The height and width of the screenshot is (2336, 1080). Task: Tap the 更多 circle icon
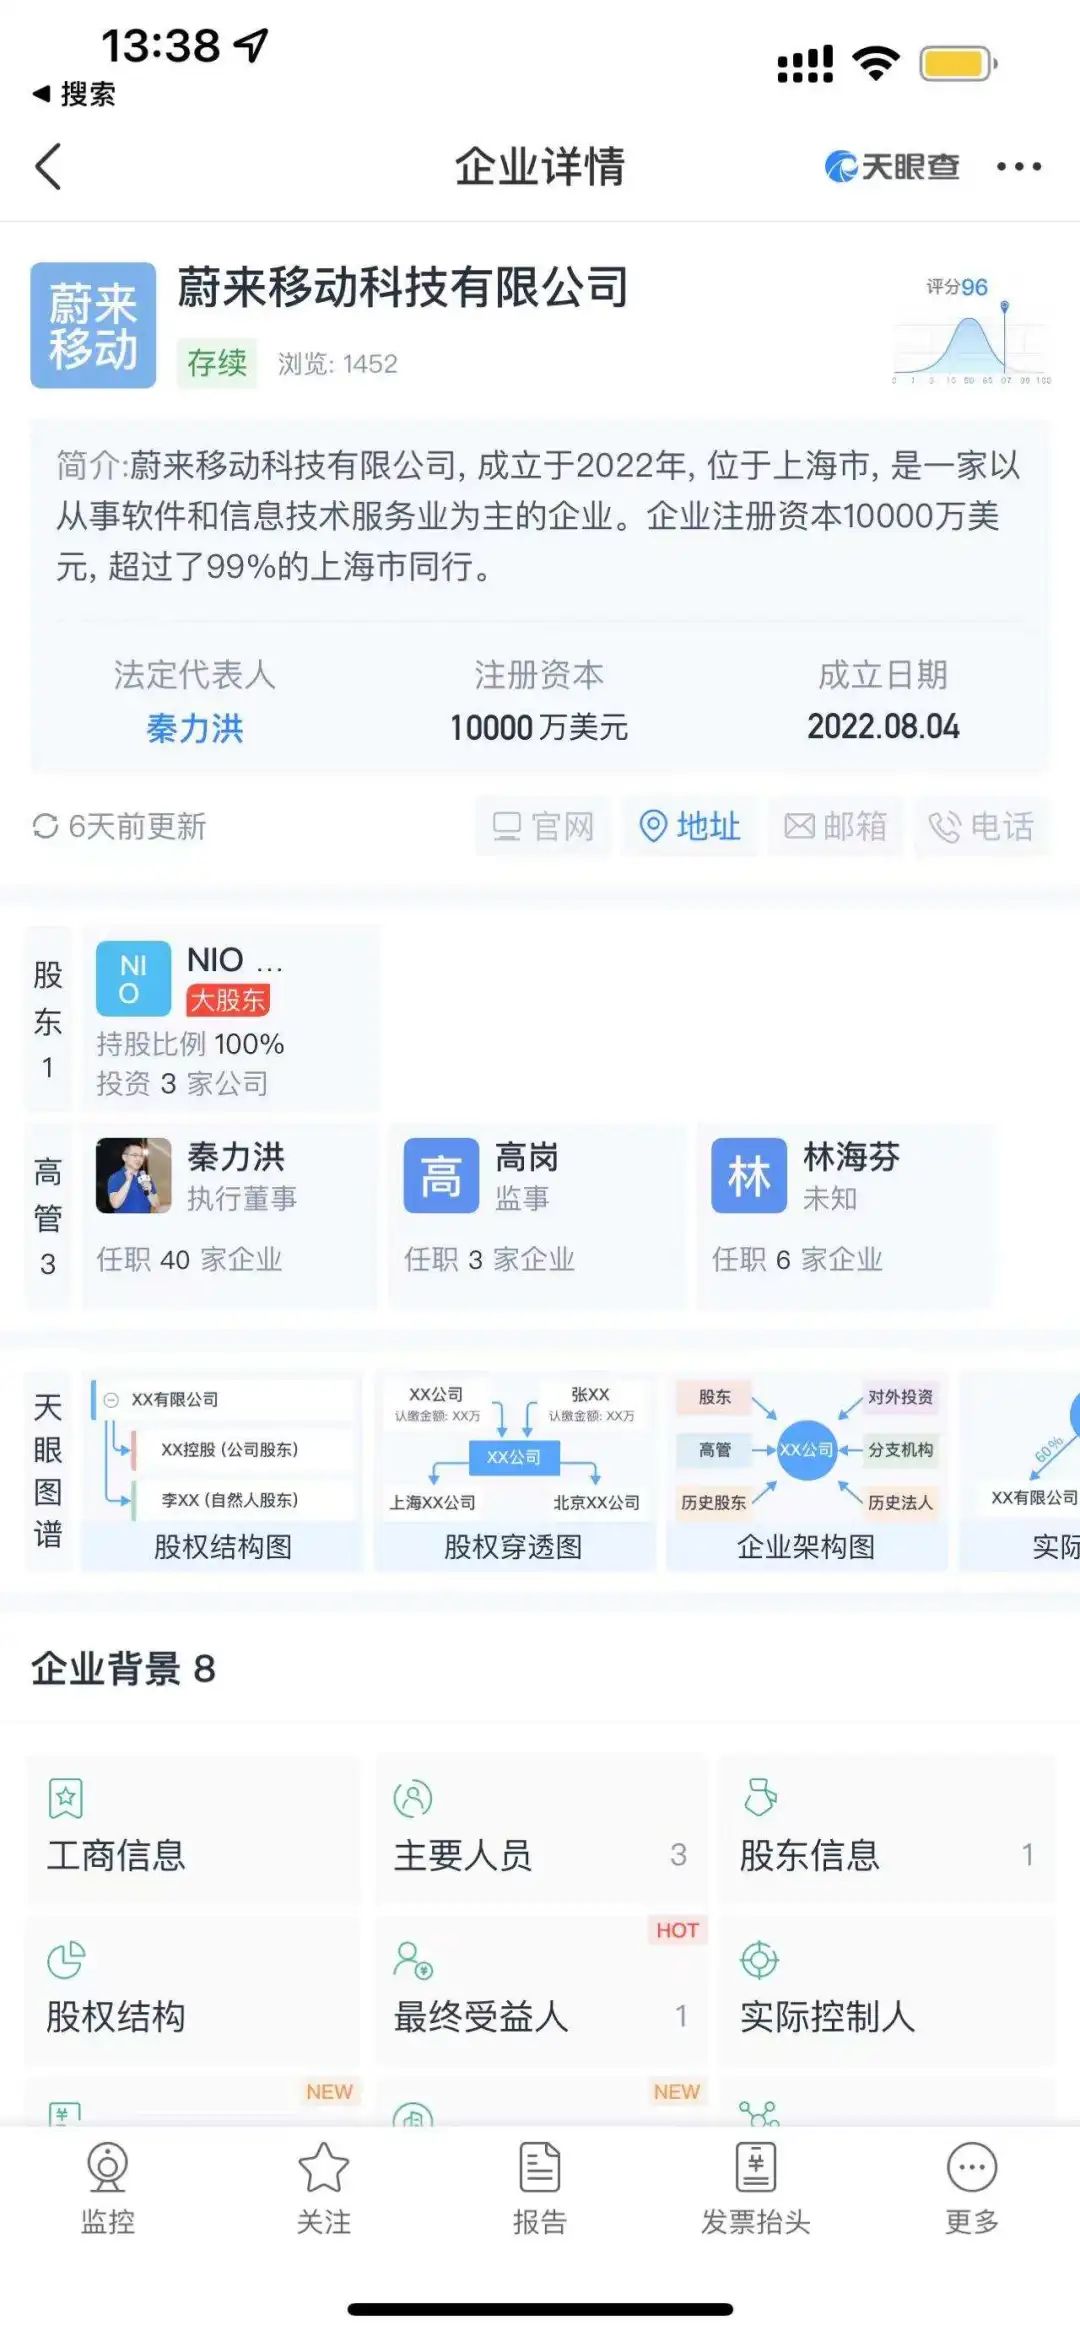click(972, 2167)
